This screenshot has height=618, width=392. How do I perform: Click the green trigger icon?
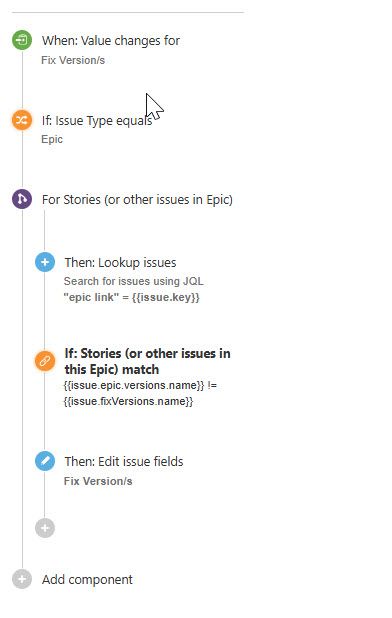(22, 40)
